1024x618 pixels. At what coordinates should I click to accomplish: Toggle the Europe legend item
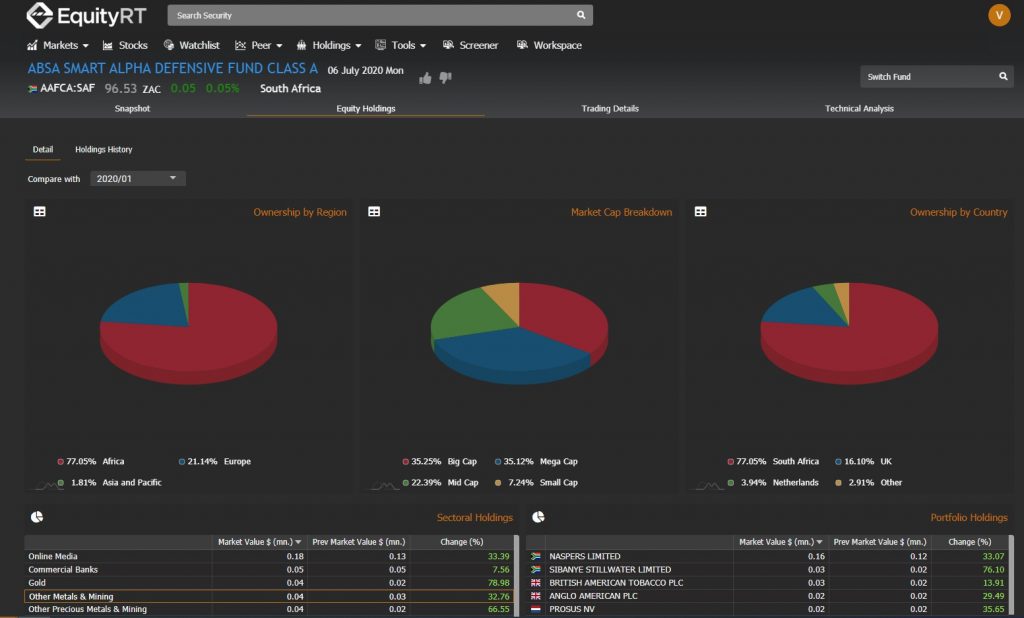(215, 461)
